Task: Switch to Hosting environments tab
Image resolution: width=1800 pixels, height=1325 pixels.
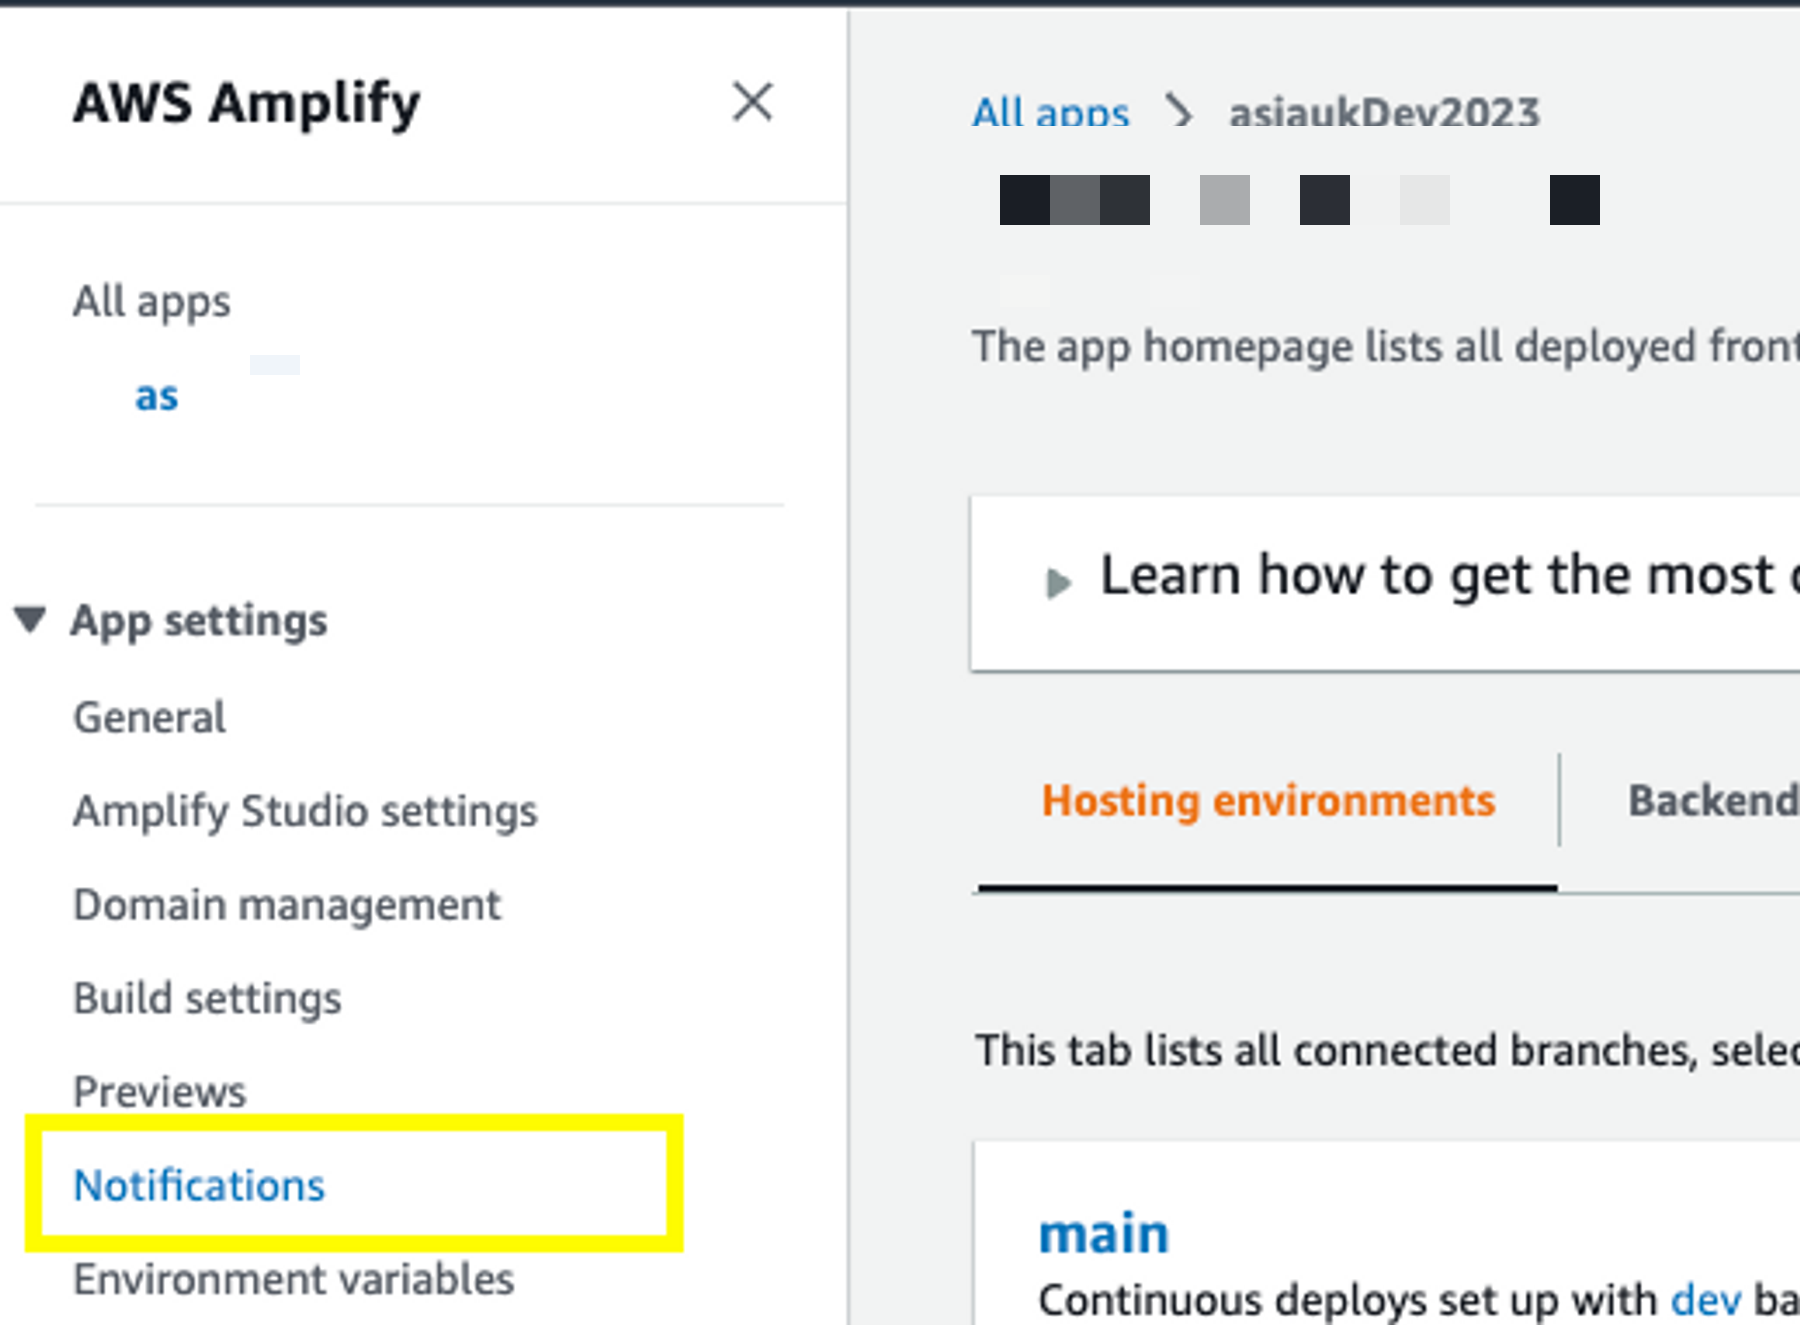Action: point(1268,801)
